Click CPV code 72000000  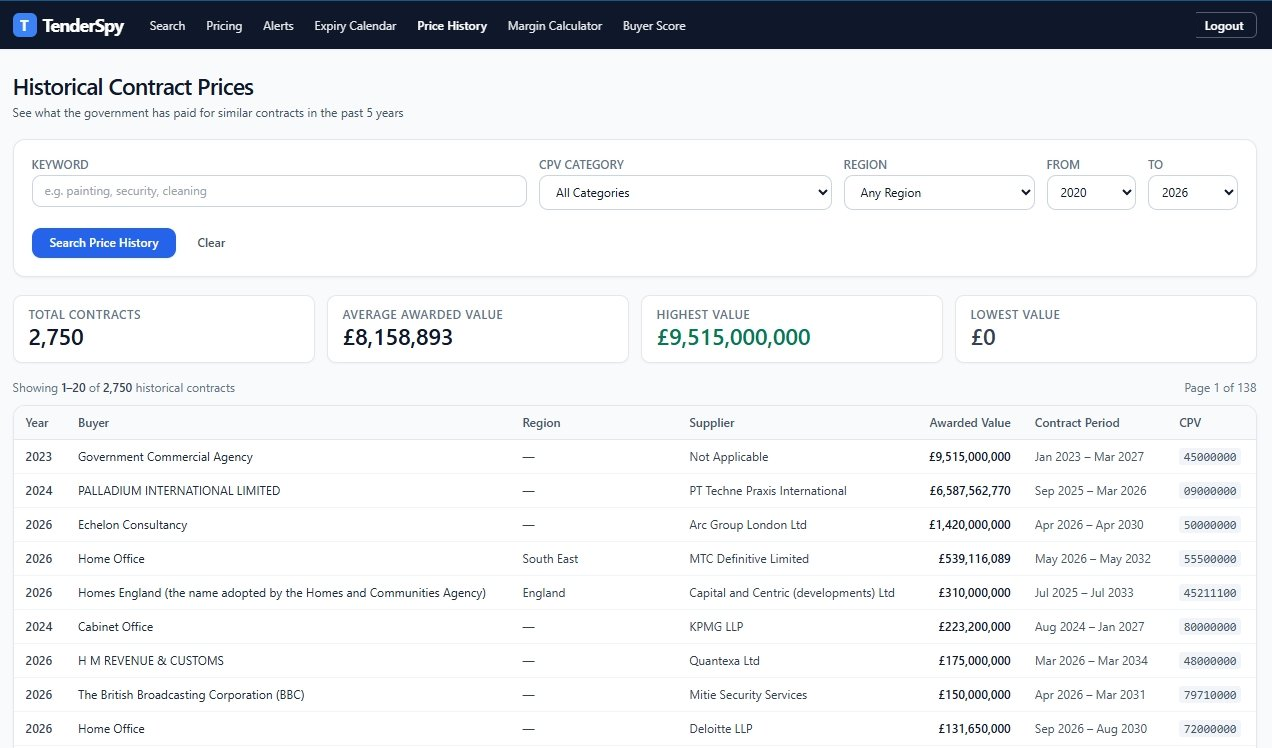(x=1210, y=729)
